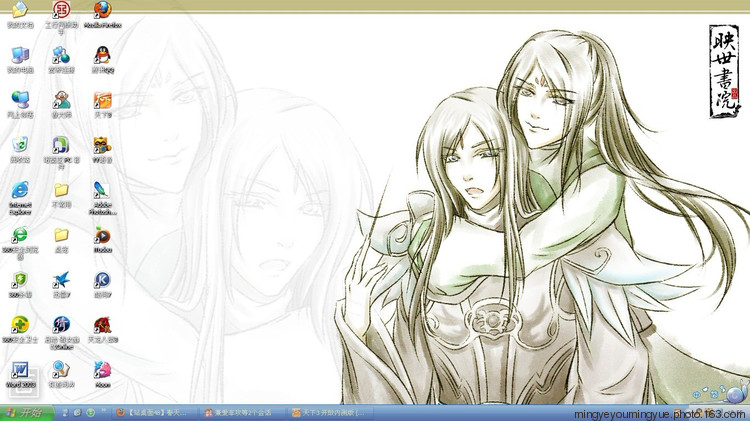The height and width of the screenshot is (421, 750).
Task: Launch Mozilla Firefox from the desktop
Action: coord(102,11)
